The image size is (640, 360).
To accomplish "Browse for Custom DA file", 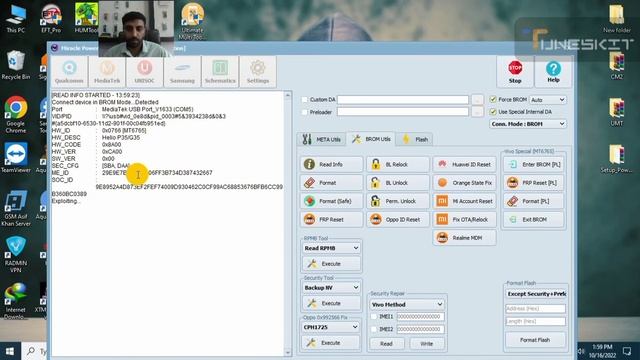I will coord(477,100).
